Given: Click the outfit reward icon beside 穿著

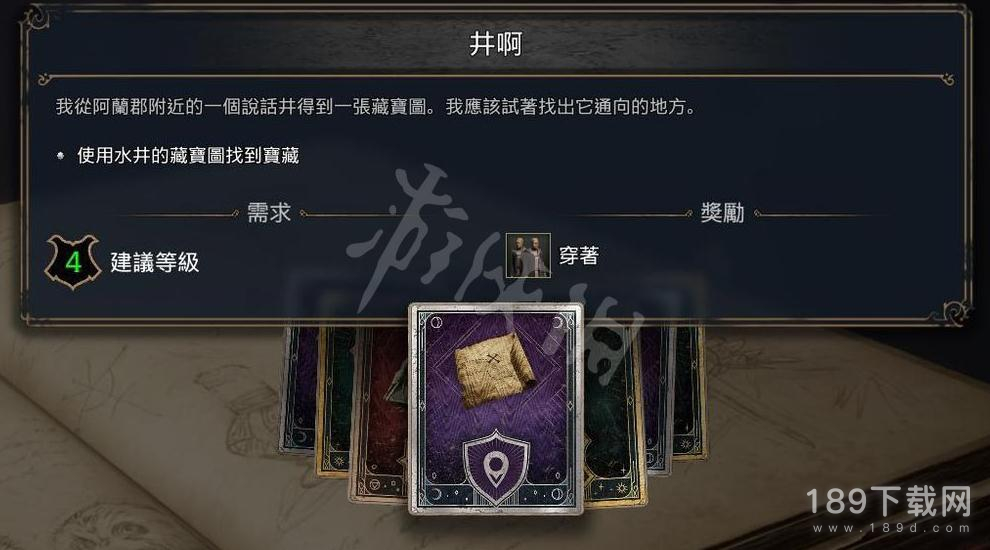Looking at the screenshot, I should pos(528,256).
